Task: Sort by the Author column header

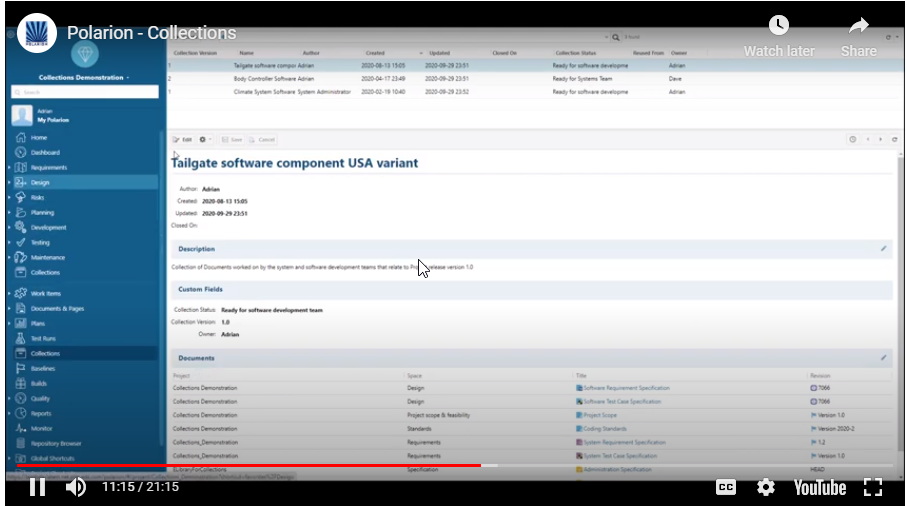Action: pos(311,53)
